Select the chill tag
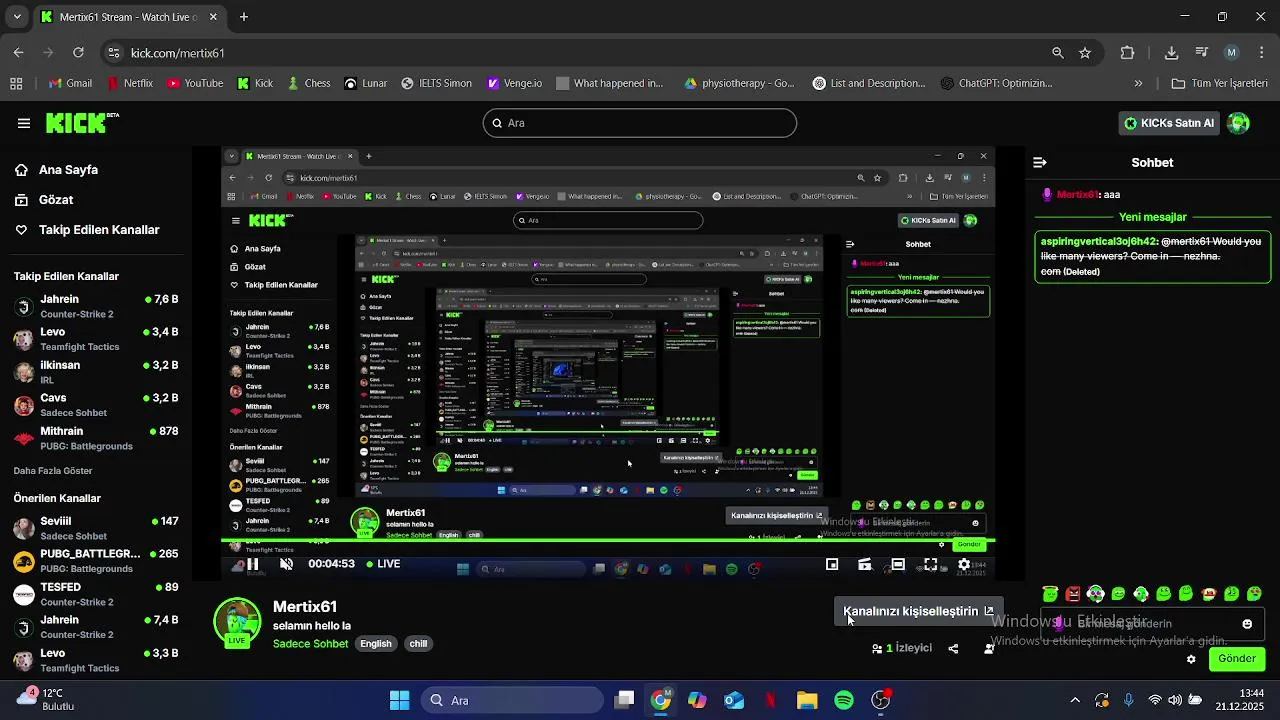The image size is (1280, 720). coord(418,644)
